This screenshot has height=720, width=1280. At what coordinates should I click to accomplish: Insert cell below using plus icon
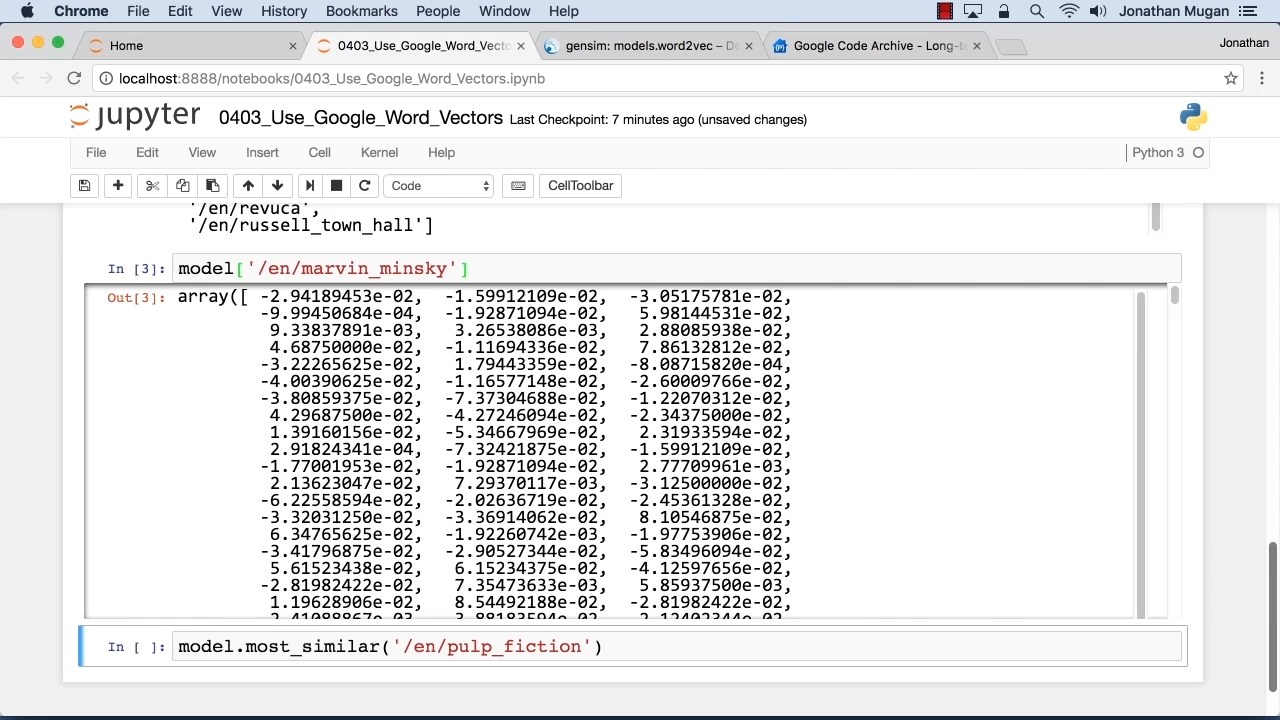[x=118, y=185]
